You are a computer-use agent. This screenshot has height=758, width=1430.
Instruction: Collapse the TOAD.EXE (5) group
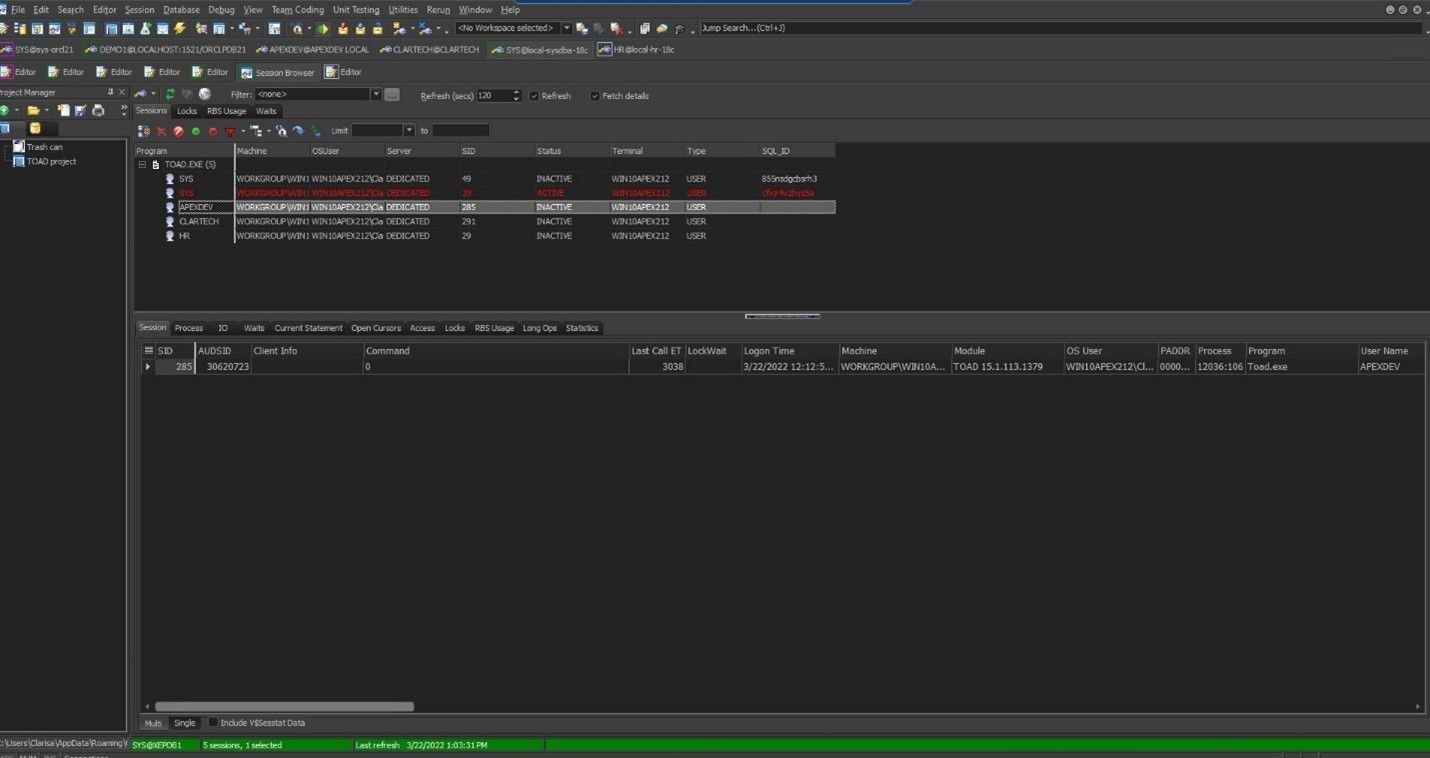click(142, 164)
